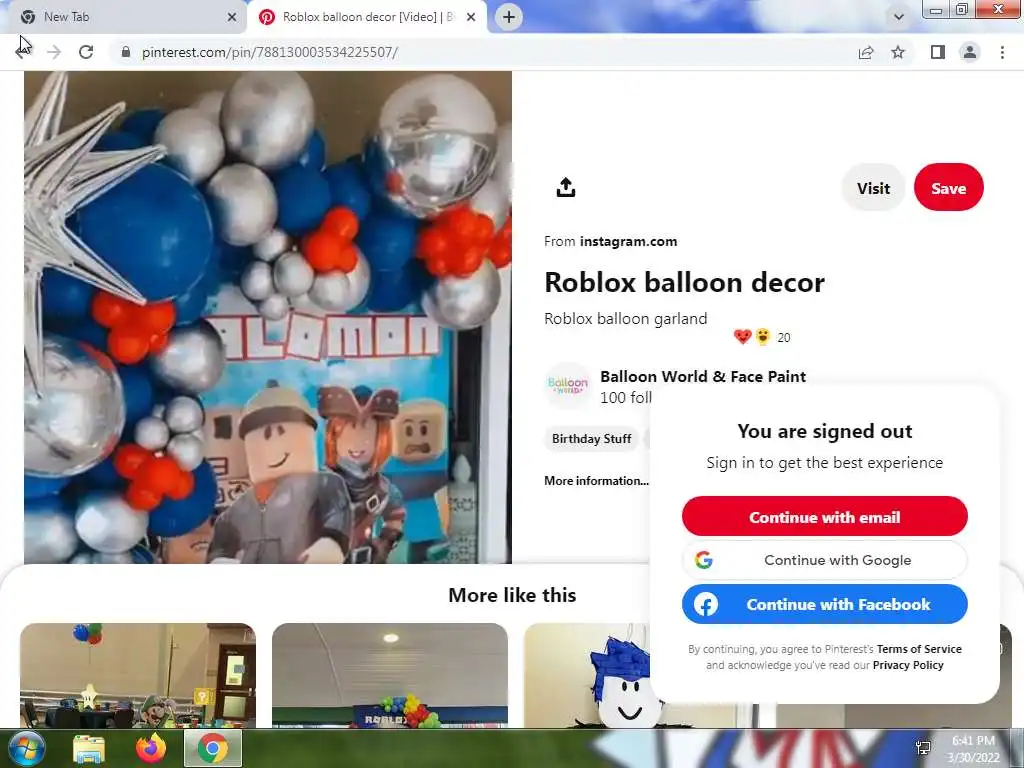Click the Roblox balloon decor title
The image size is (1024, 768).
click(x=684, y=283)
